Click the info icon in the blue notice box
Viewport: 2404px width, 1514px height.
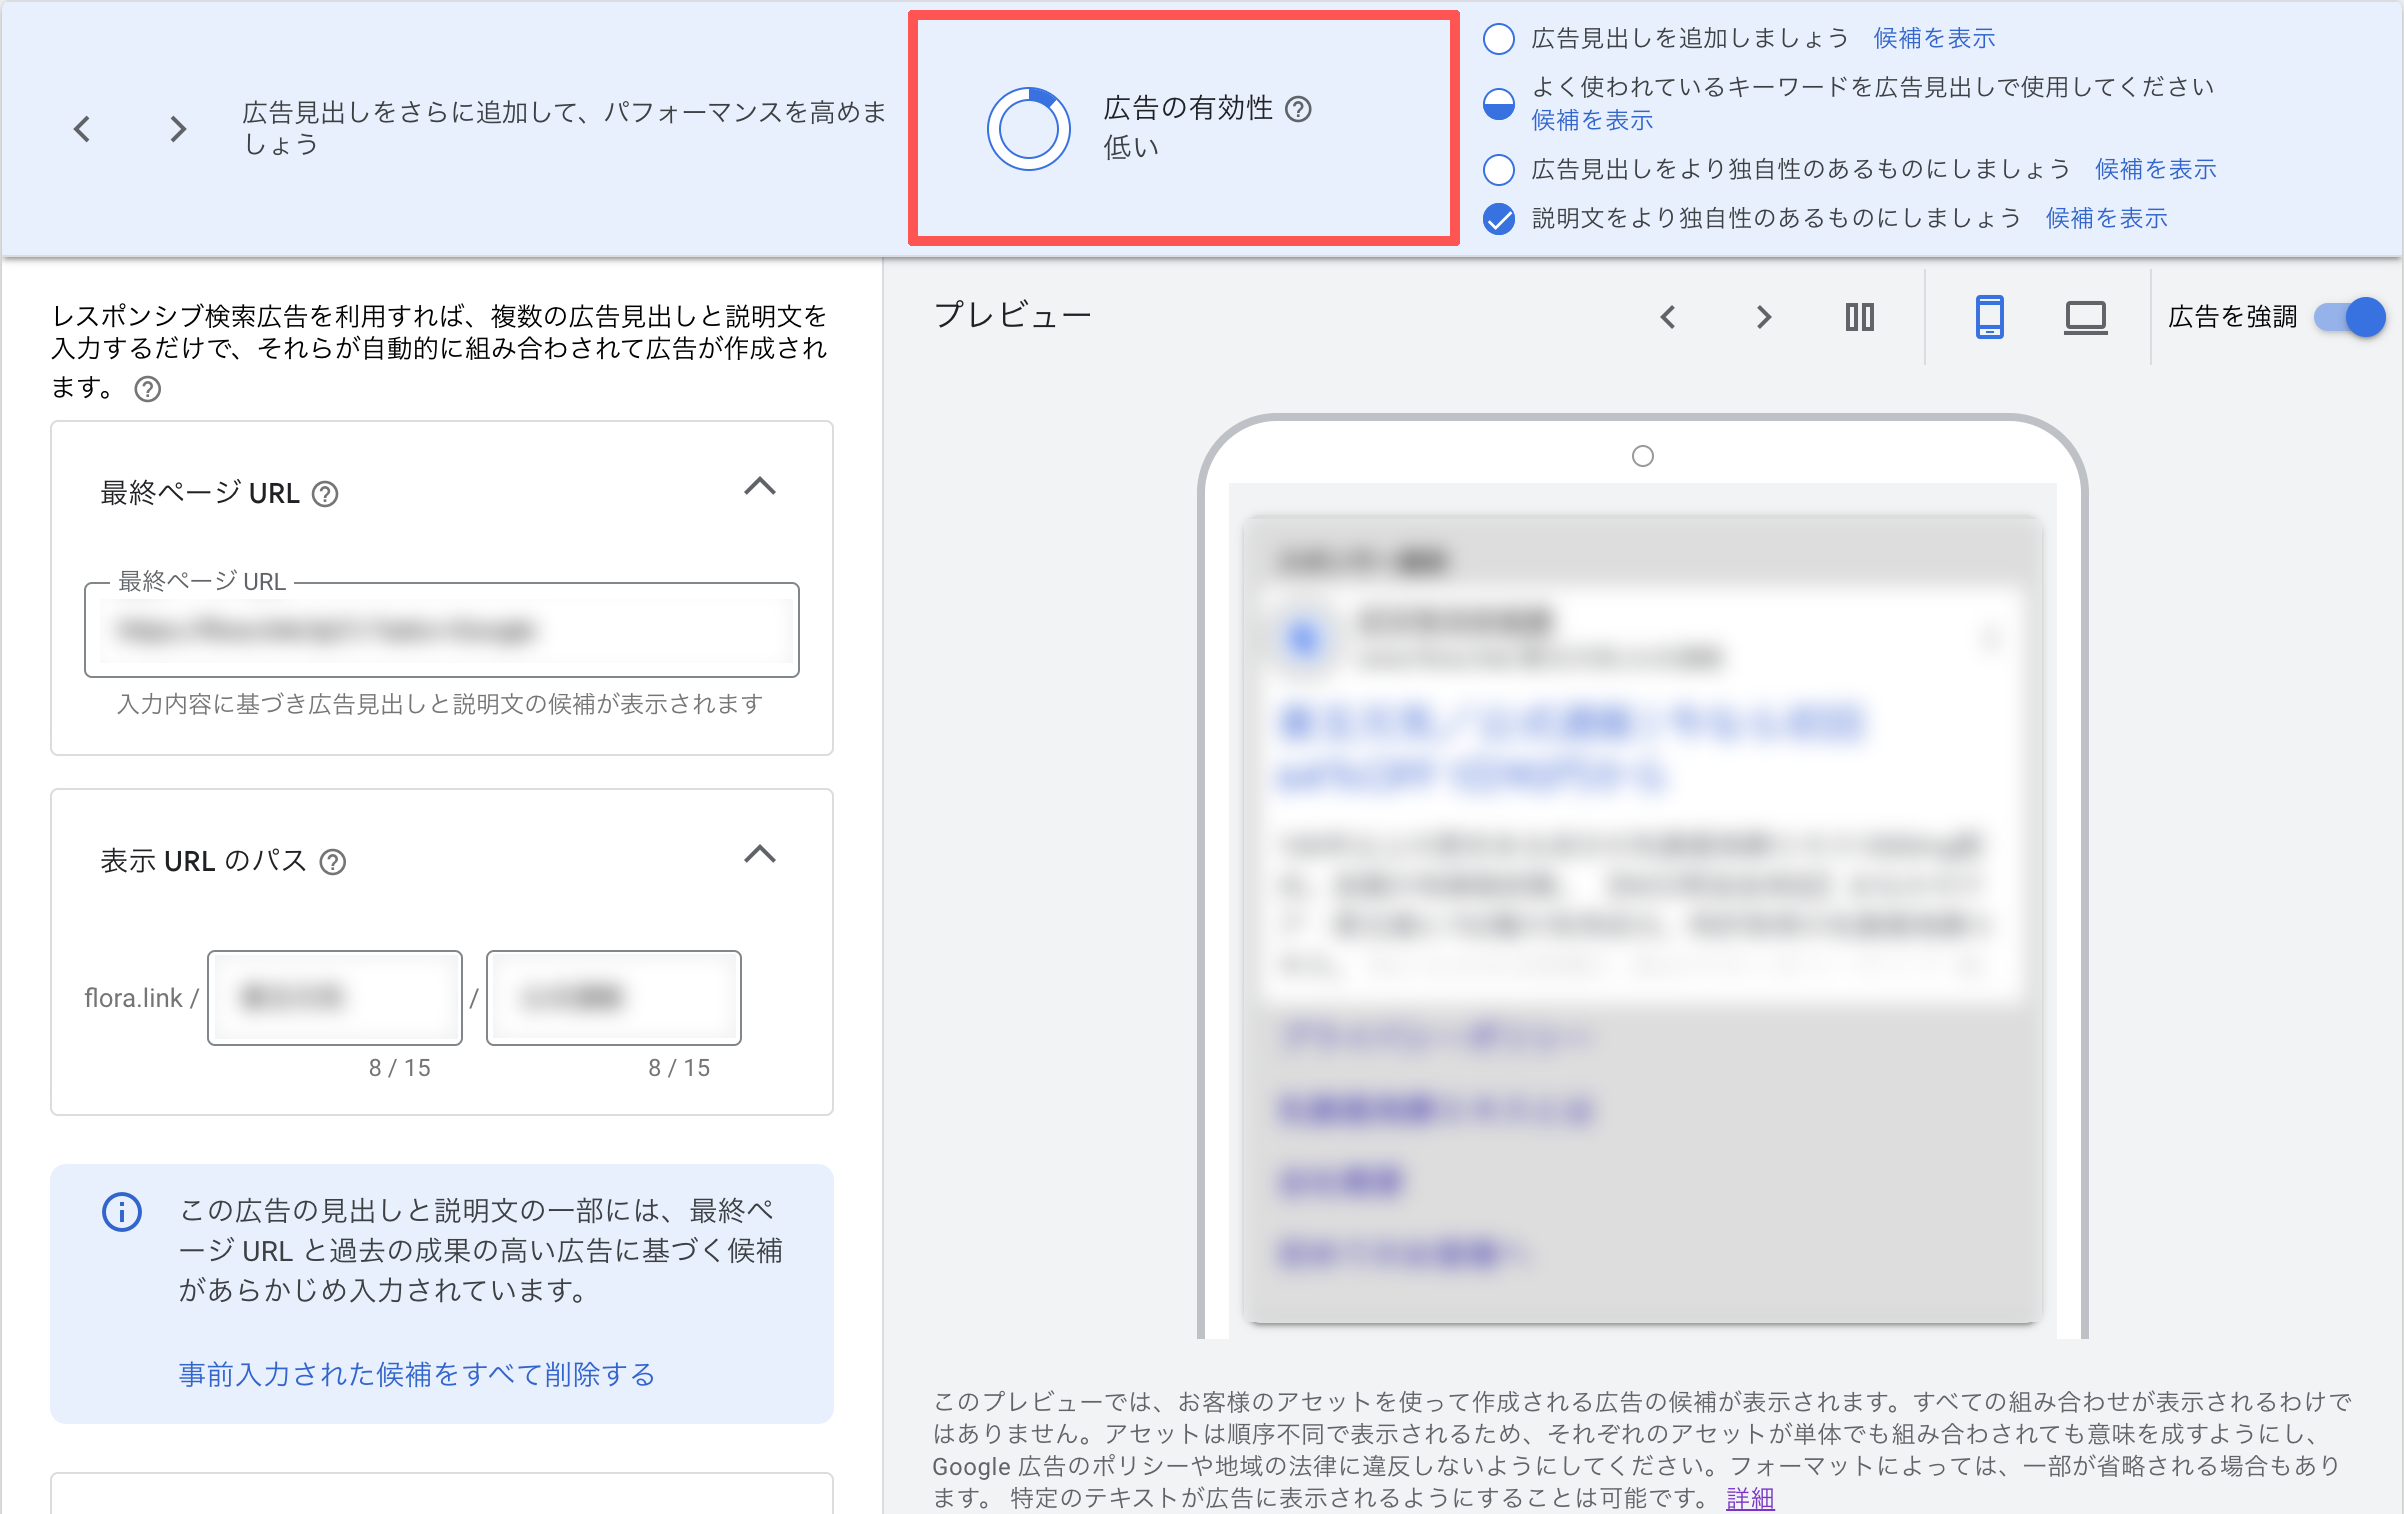(x=120, y=1212)
